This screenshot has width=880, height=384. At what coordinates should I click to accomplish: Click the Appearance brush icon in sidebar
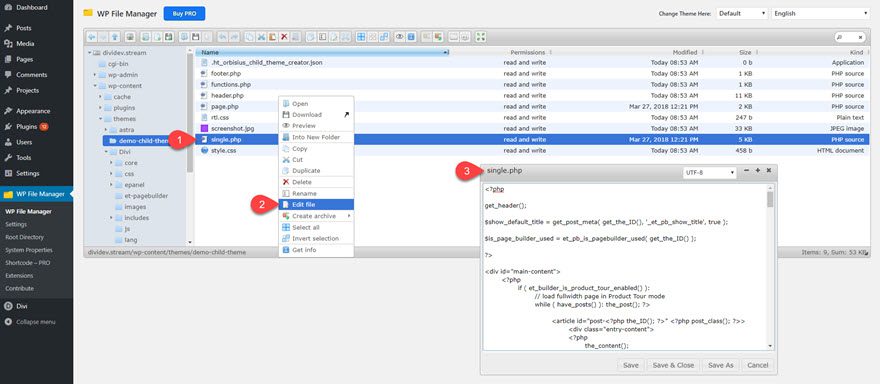click(x=8, y=111)
